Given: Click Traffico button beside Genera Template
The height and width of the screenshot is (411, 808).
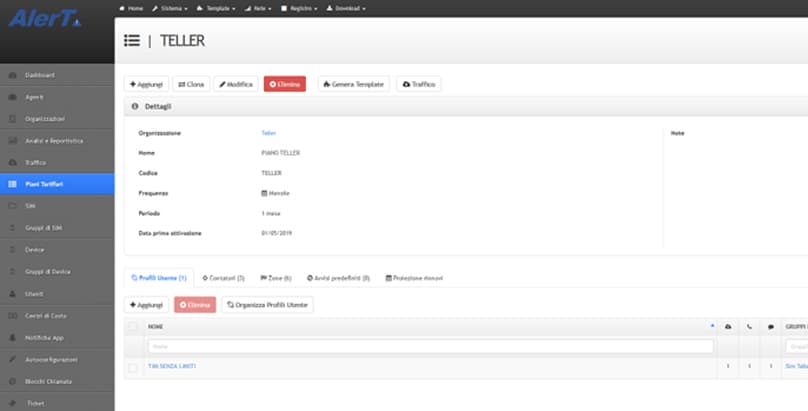Looking at the screenshot, I should click(x=418, y=84).
